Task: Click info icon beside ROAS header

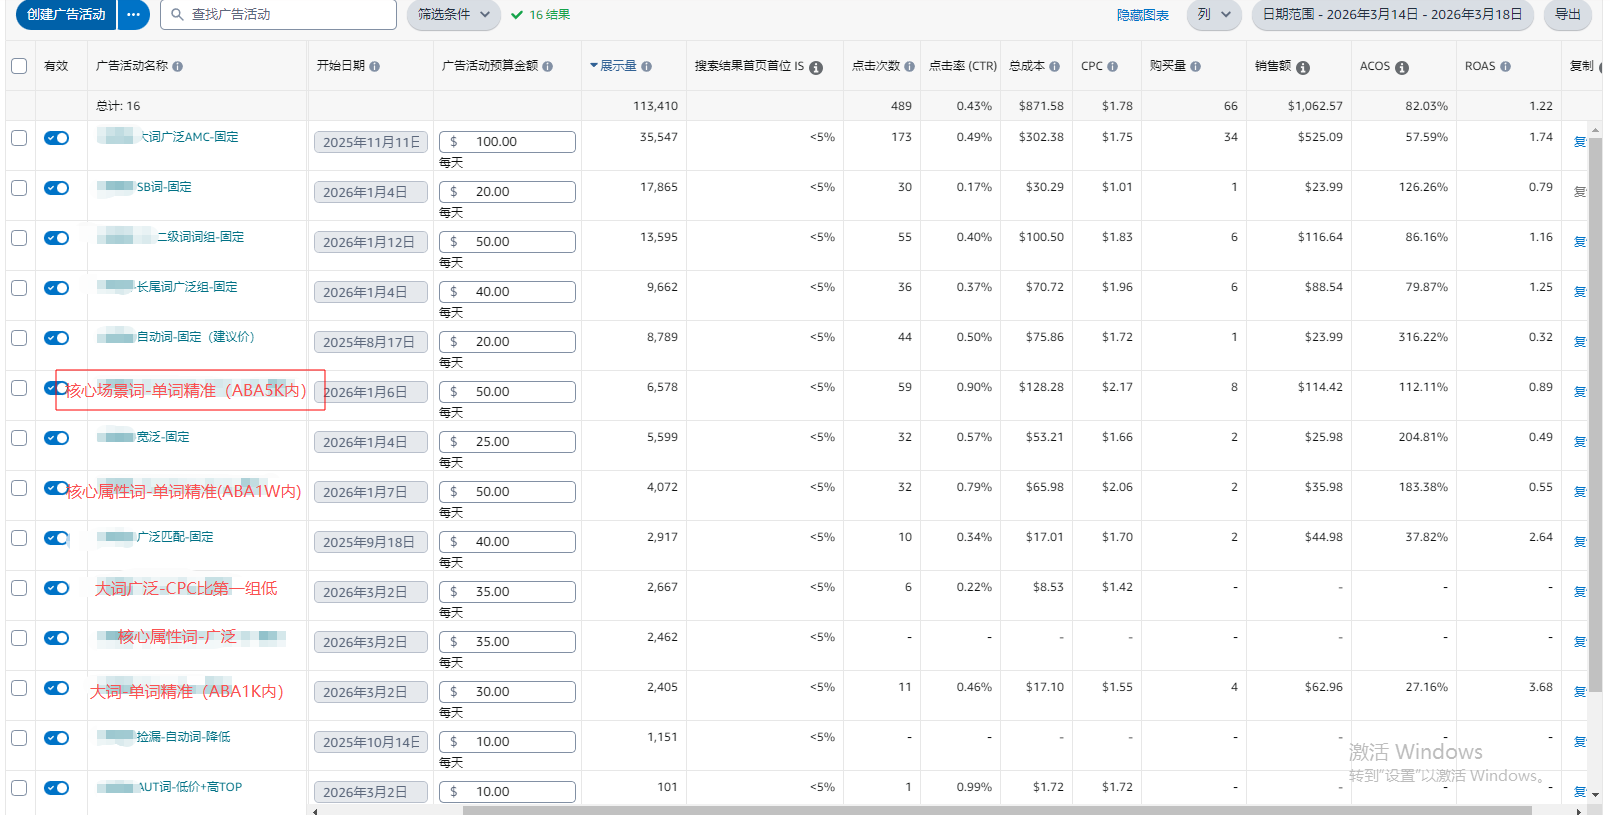Action: pyautogui.click(x=1506, y=67)
